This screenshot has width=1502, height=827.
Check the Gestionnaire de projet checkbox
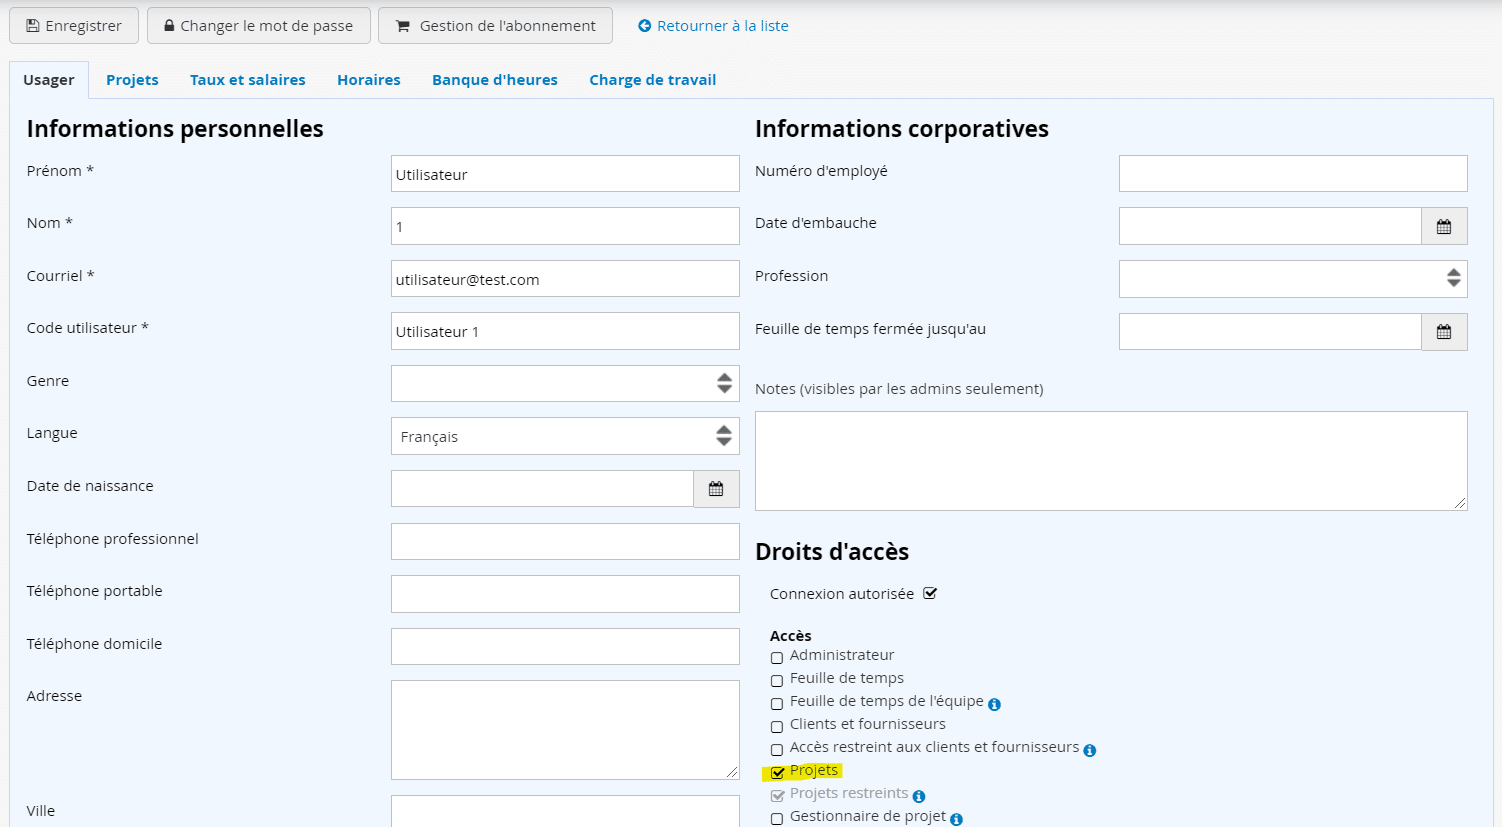[x=777, y=819]
